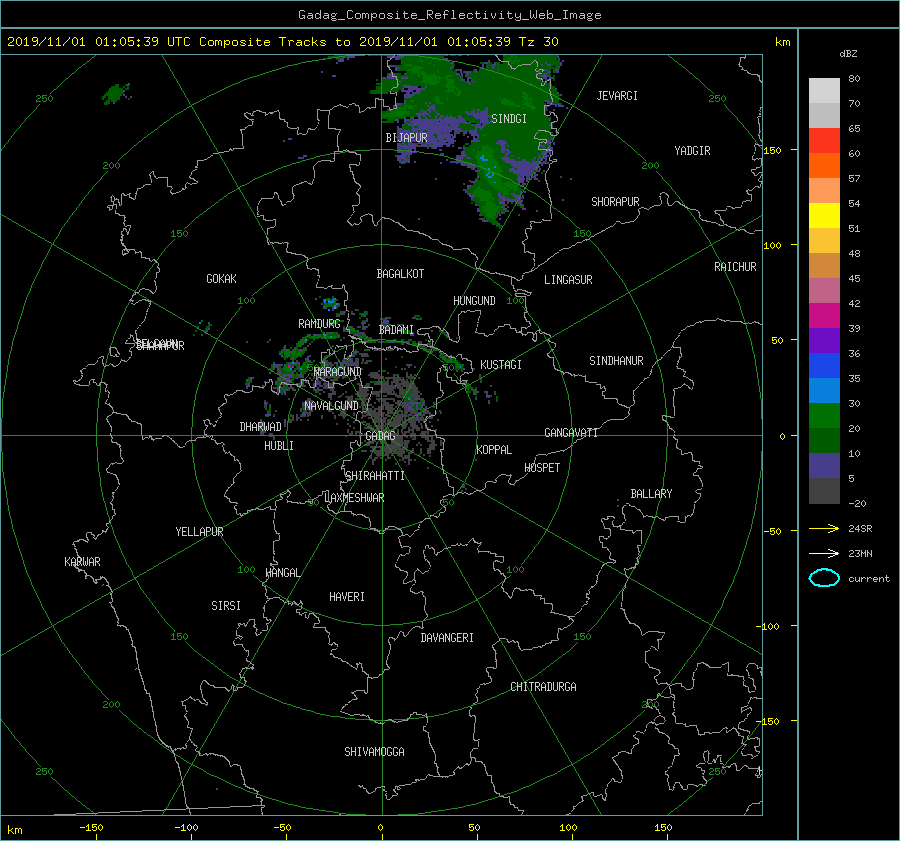
Task: Click the HUBLI label
Action: point(279,446)
